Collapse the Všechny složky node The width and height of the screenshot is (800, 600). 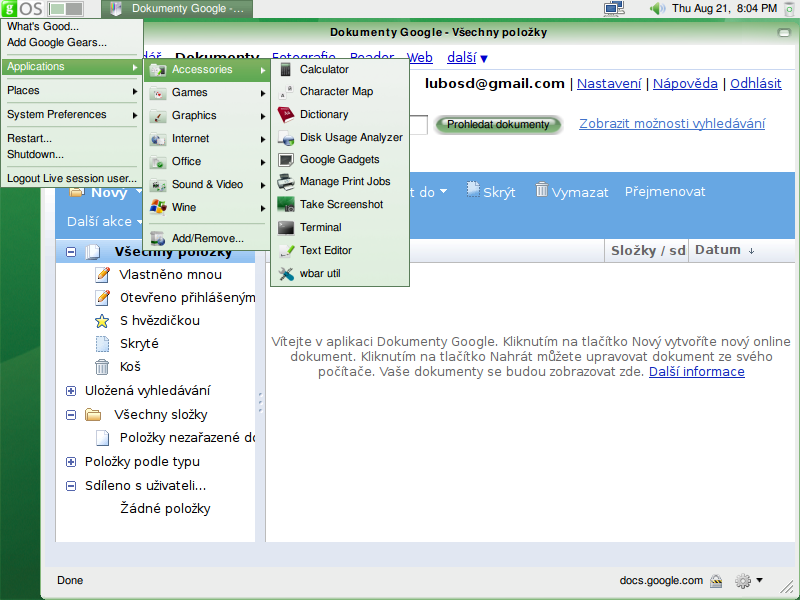(71, 415)
